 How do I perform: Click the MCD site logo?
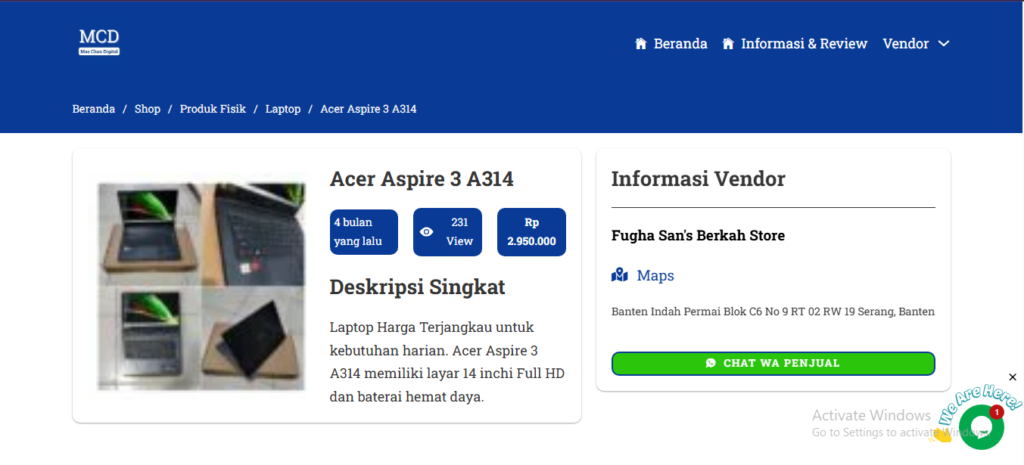(99, 42)
